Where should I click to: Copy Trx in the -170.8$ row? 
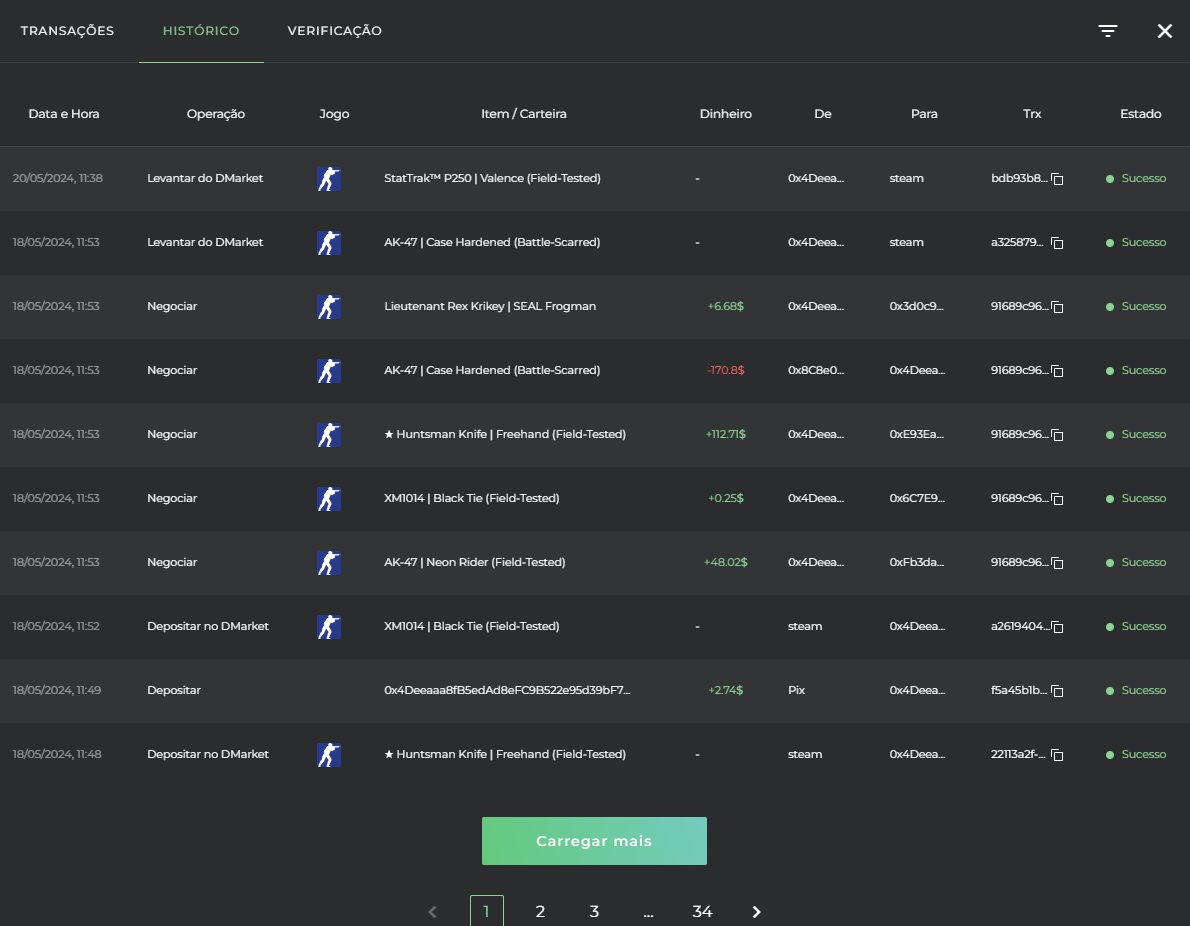(1057, 370)
